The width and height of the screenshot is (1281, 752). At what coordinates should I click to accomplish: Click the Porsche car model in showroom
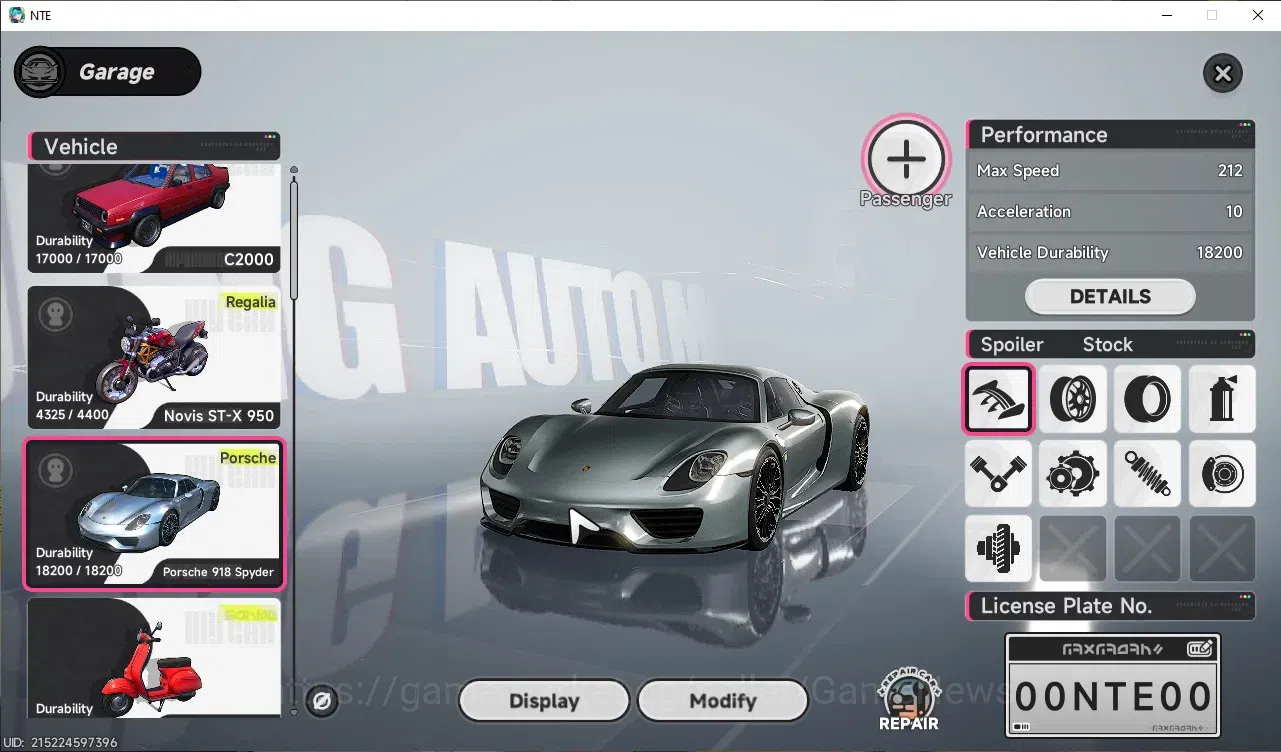675,458
